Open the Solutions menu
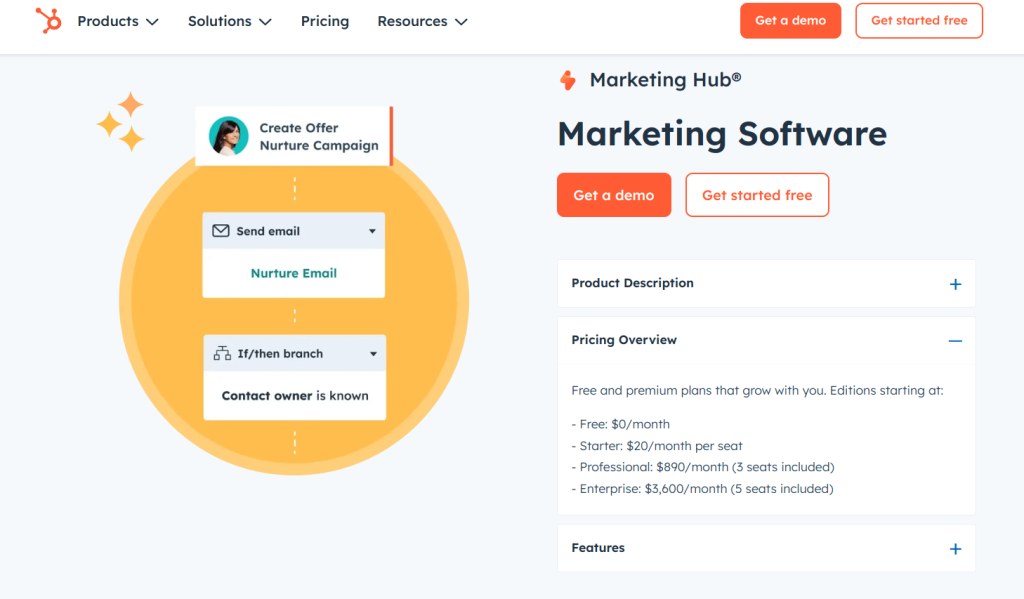 click(x=229, y=21)
